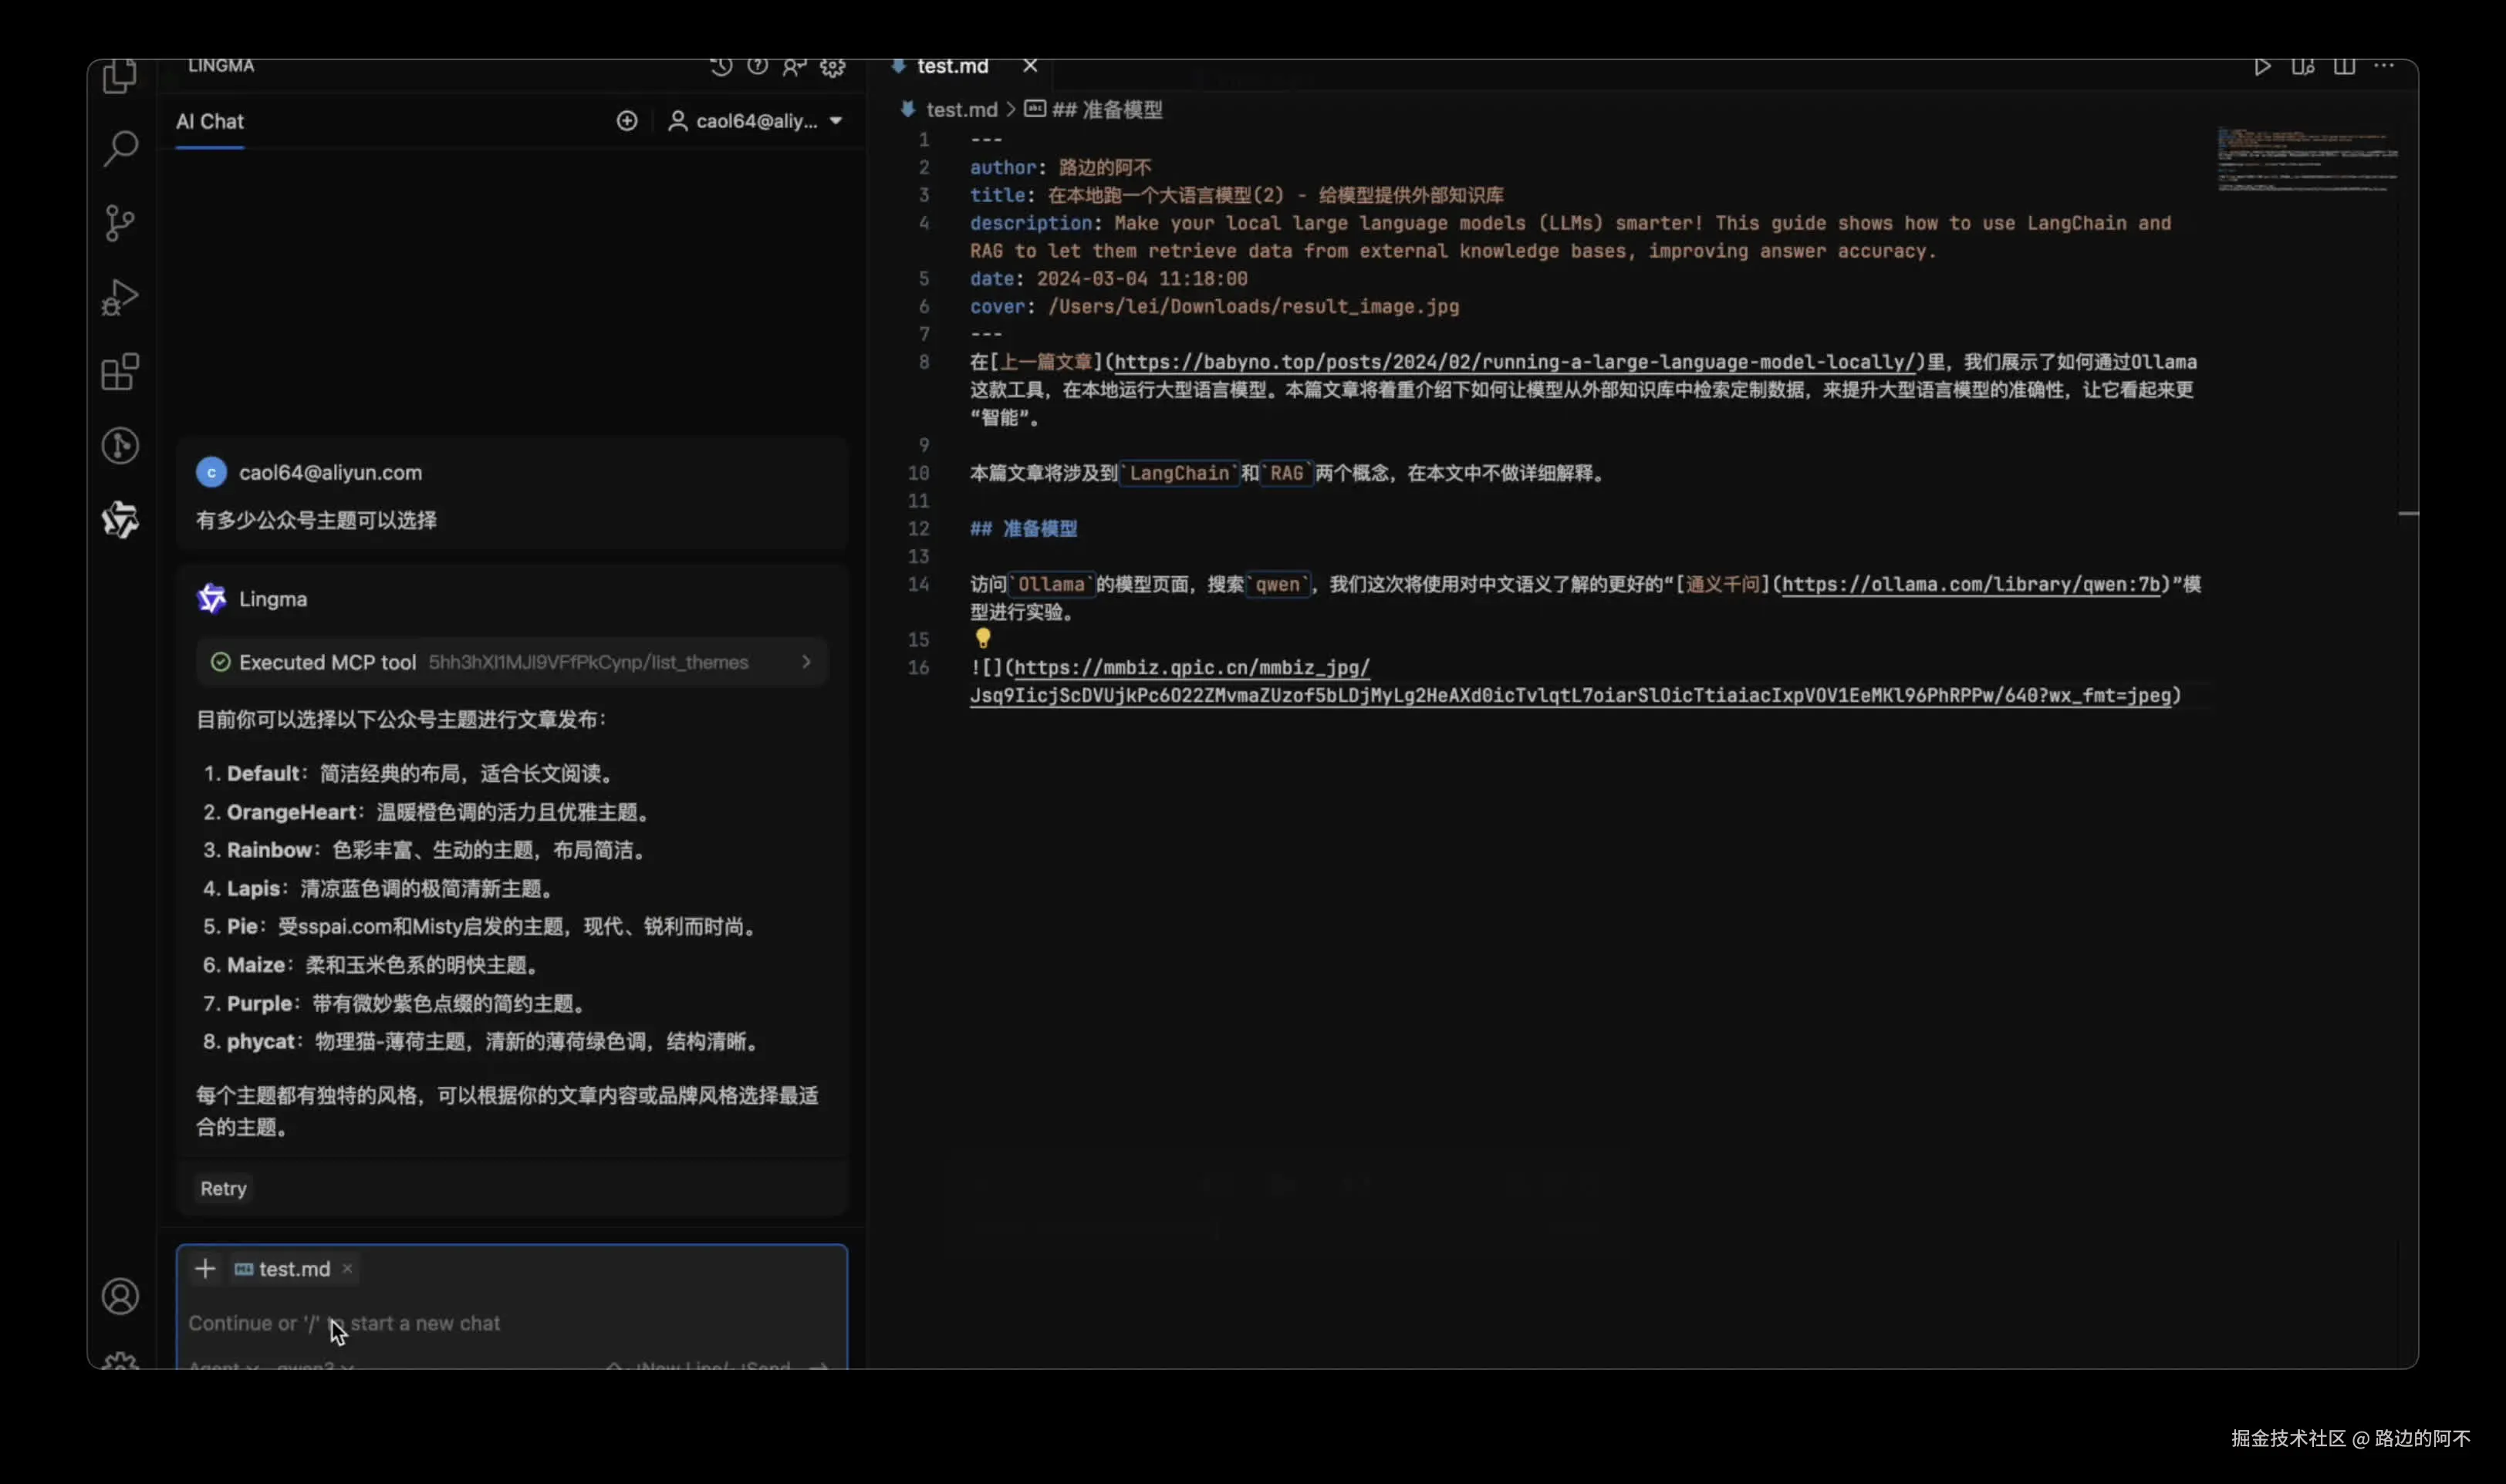Click the minimap at editor's right edge

pyautogui.click(x=2306, y=160)
